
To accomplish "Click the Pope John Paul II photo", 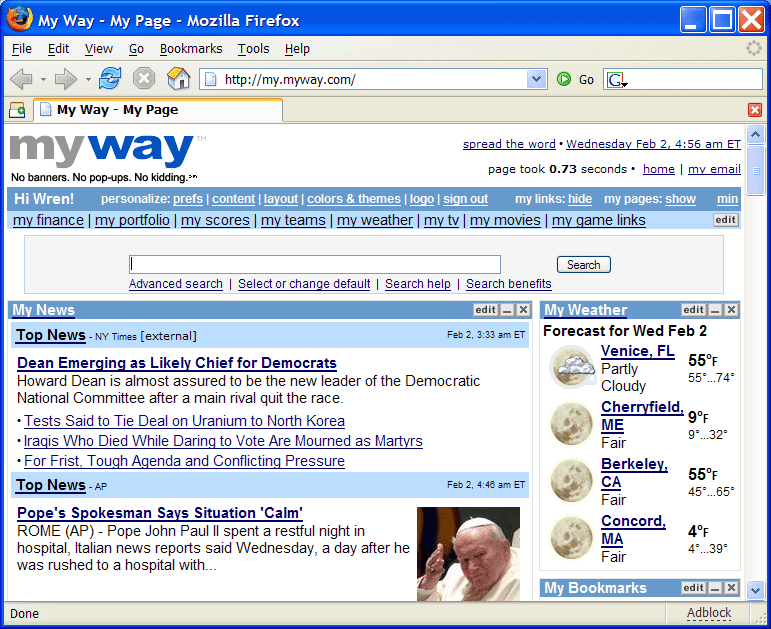I will 468,554.
